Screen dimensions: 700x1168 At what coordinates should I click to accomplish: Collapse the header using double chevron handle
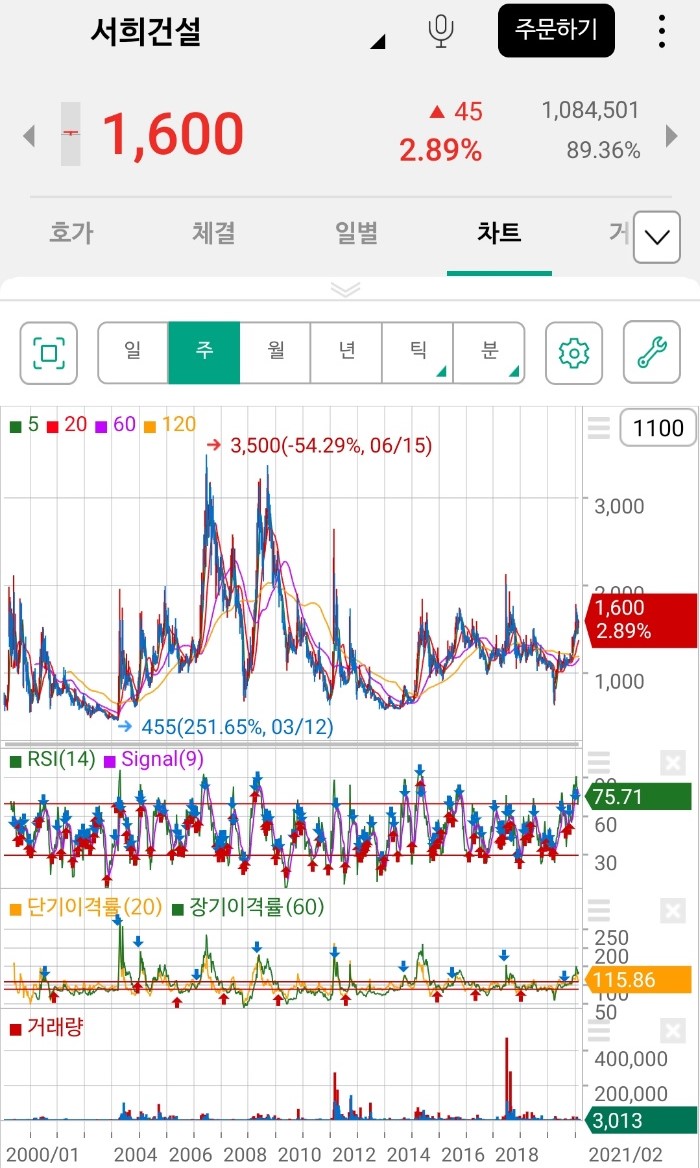click(346, 289)
